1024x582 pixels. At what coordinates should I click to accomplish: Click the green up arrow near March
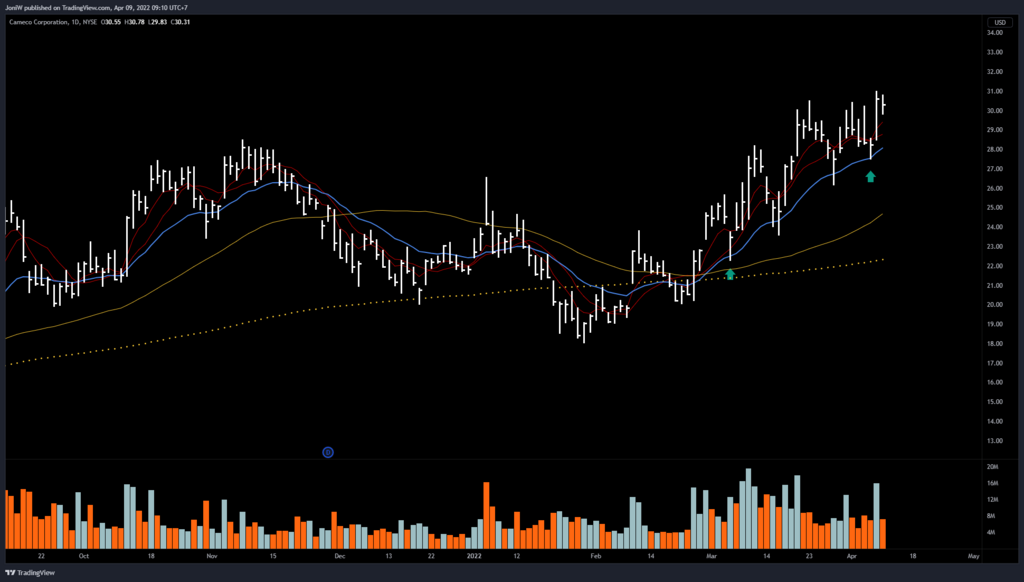coord(730,273)
